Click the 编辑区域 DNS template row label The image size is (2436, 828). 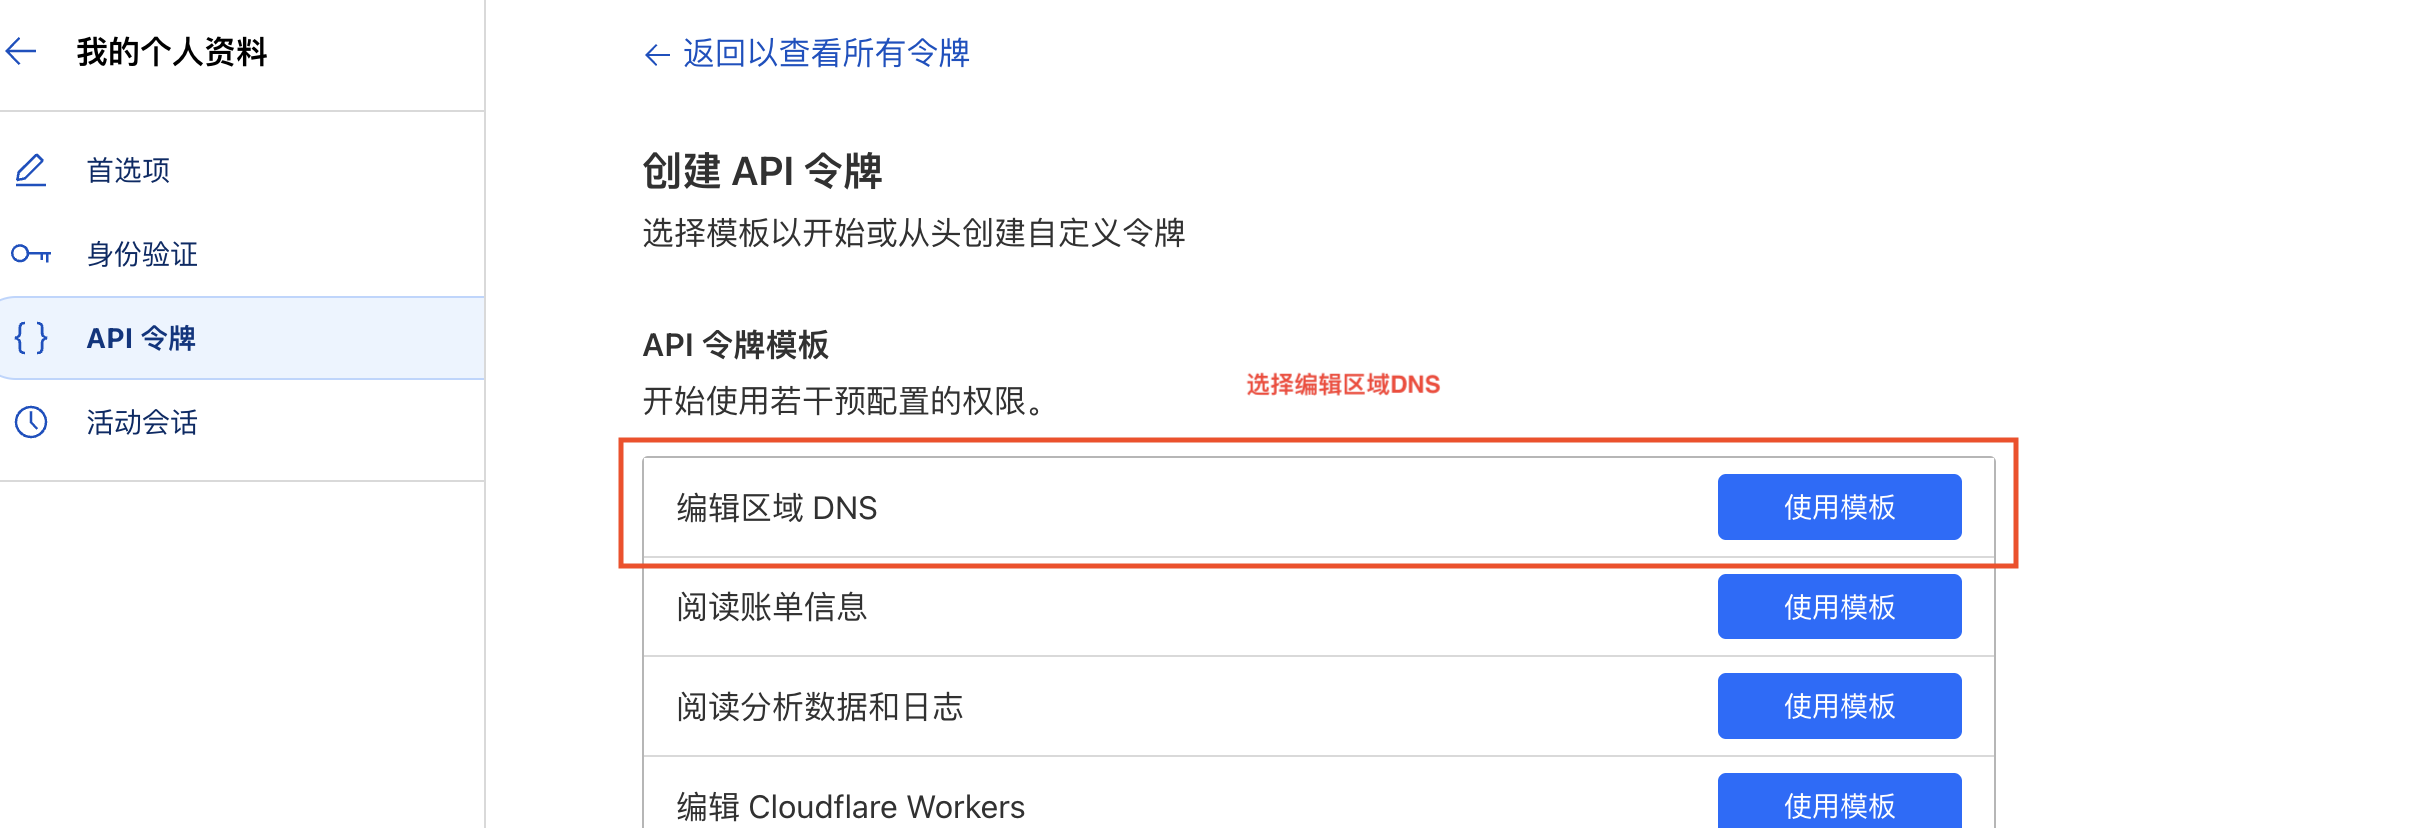point(777,508)
